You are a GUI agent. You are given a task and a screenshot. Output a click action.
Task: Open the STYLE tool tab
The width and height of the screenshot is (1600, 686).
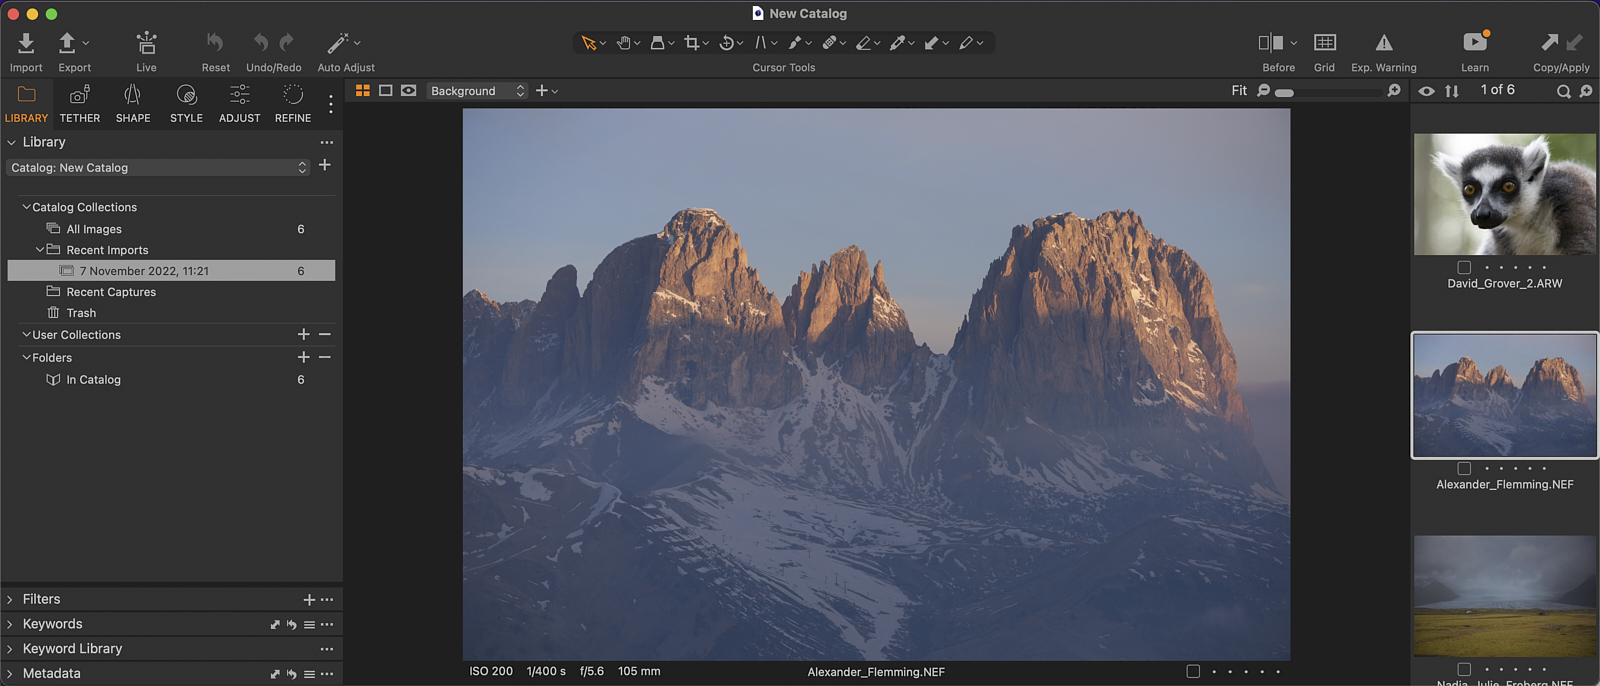[x=186, y=104]
